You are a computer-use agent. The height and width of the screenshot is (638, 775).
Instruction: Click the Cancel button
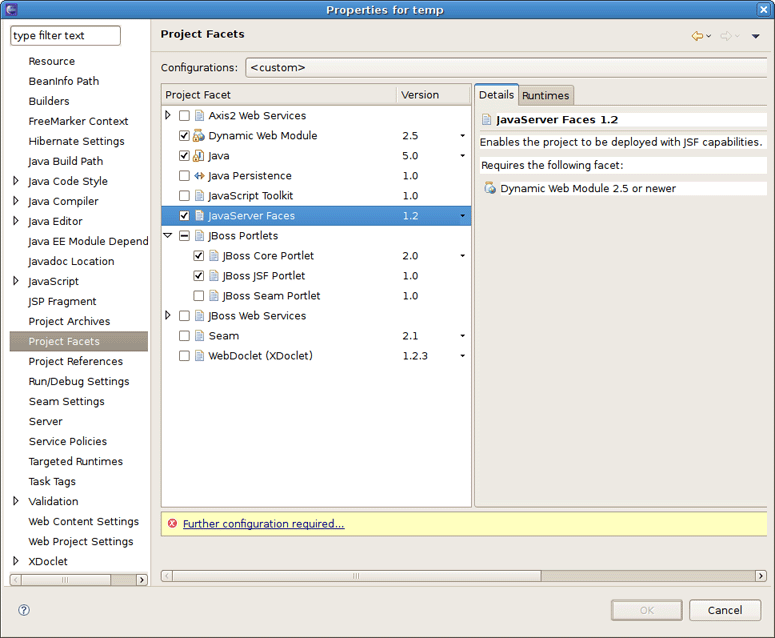[x=725, y=610]
